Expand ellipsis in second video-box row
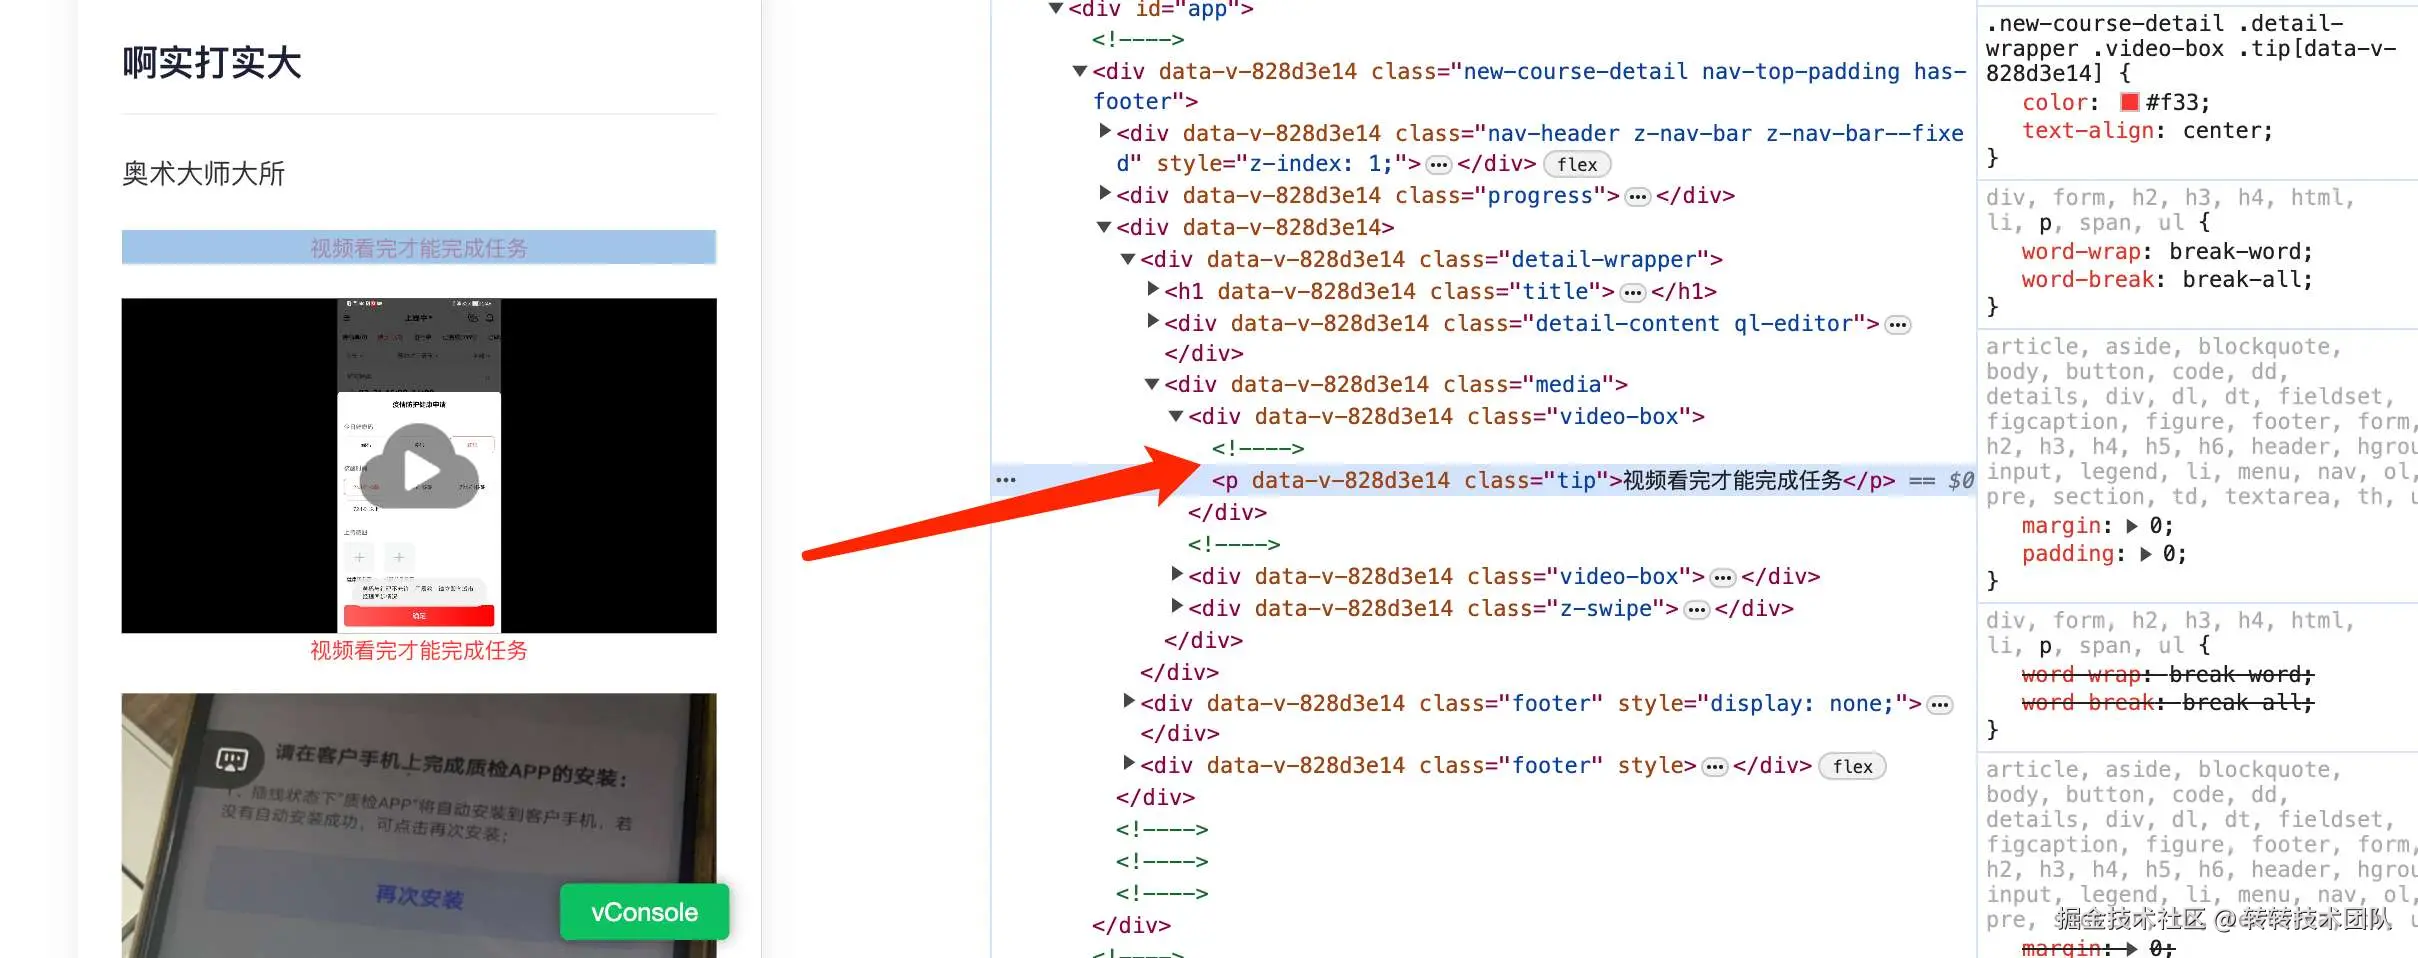Image resolution: width=2418 pixels, height=958 pixels. tap(1722, 578)
